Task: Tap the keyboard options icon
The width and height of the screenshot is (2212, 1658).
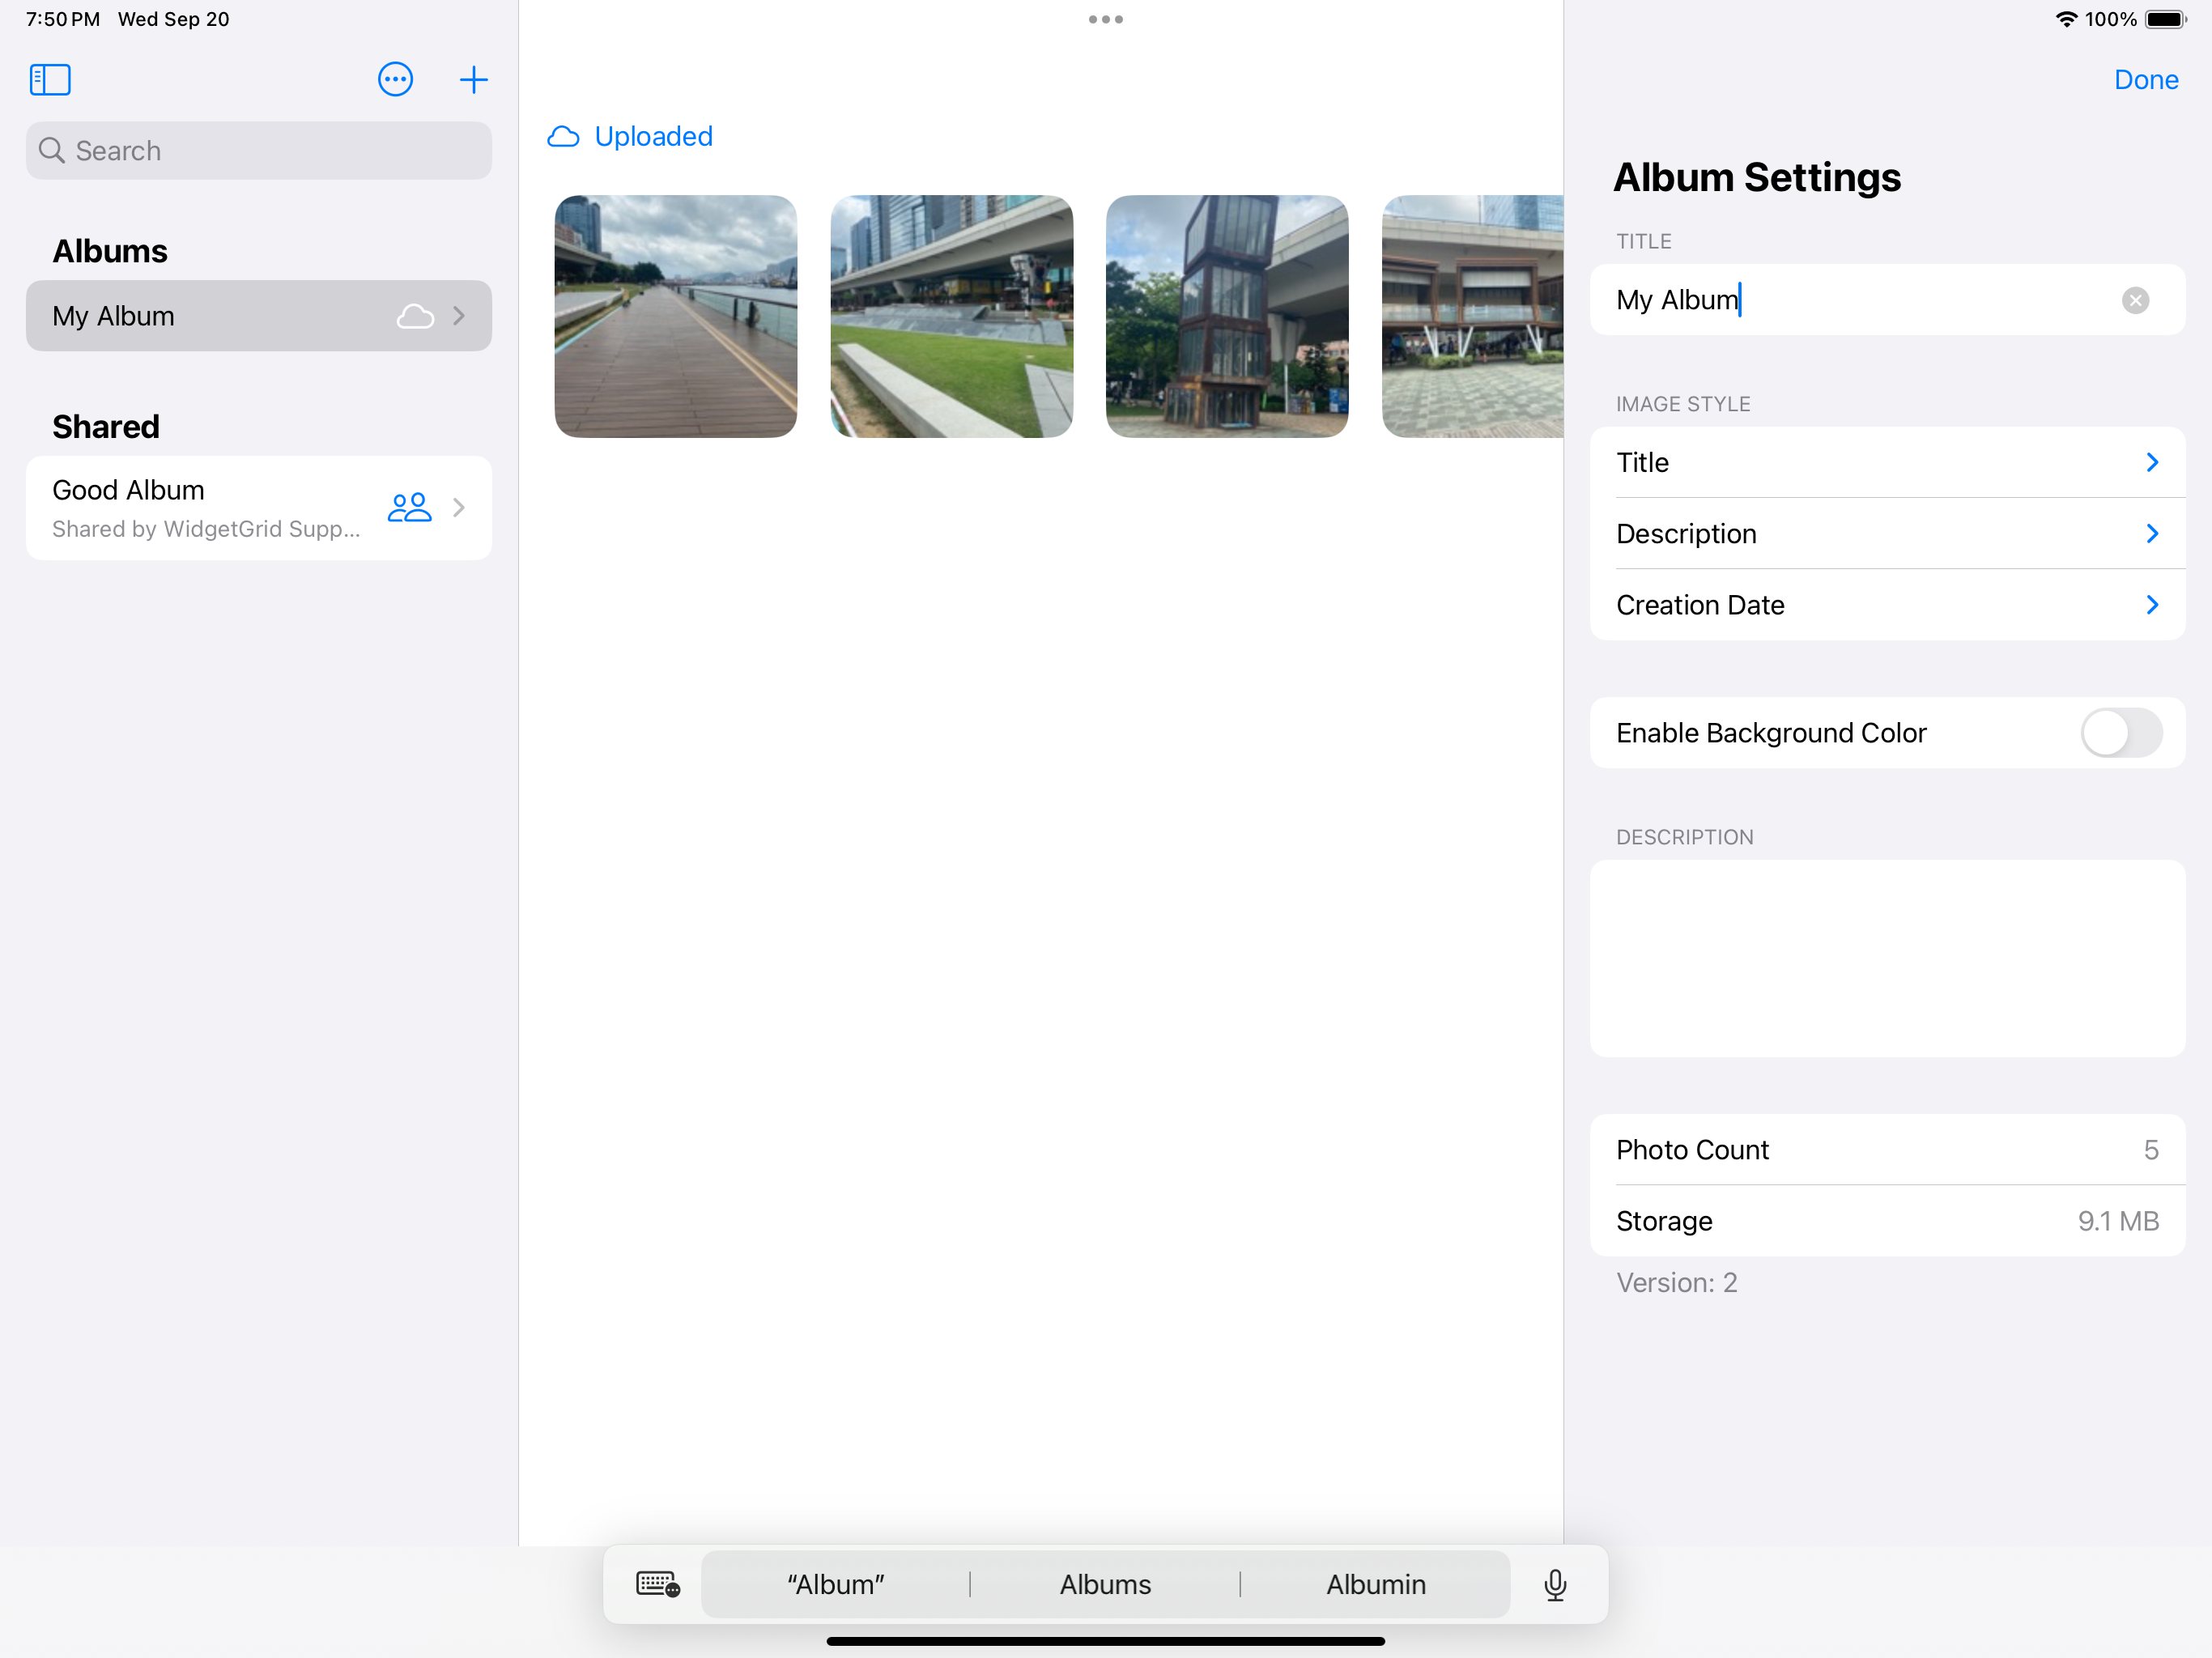Action: [x=658, y=1584]
